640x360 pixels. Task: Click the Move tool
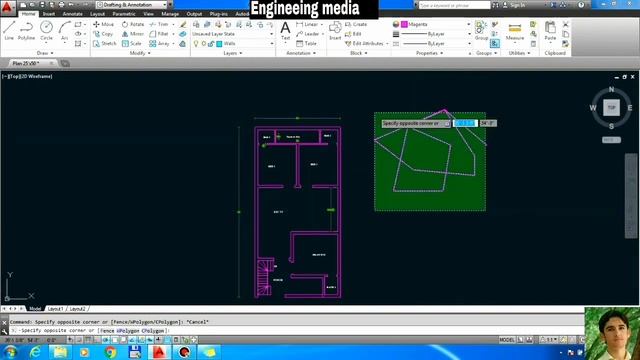tap(103, 24)
